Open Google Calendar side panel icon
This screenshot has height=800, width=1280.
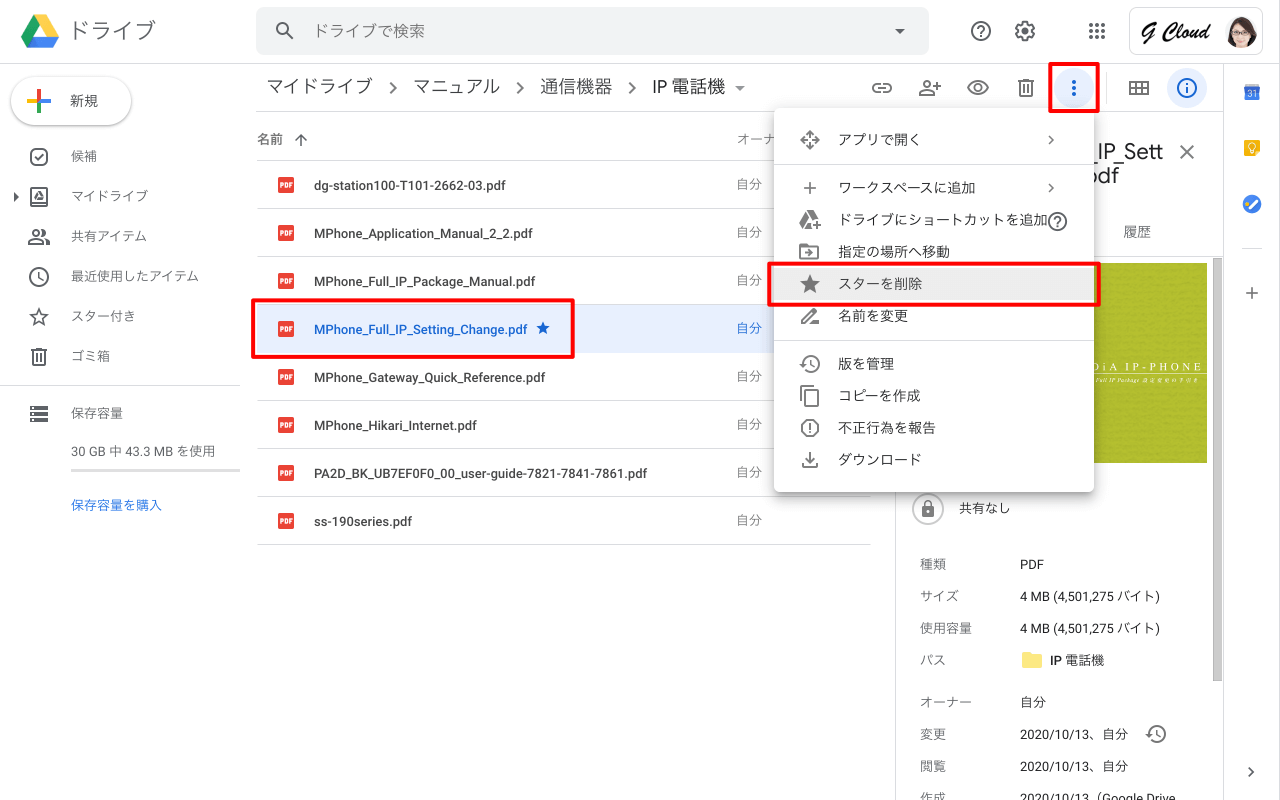click(x=1251, y=92)
